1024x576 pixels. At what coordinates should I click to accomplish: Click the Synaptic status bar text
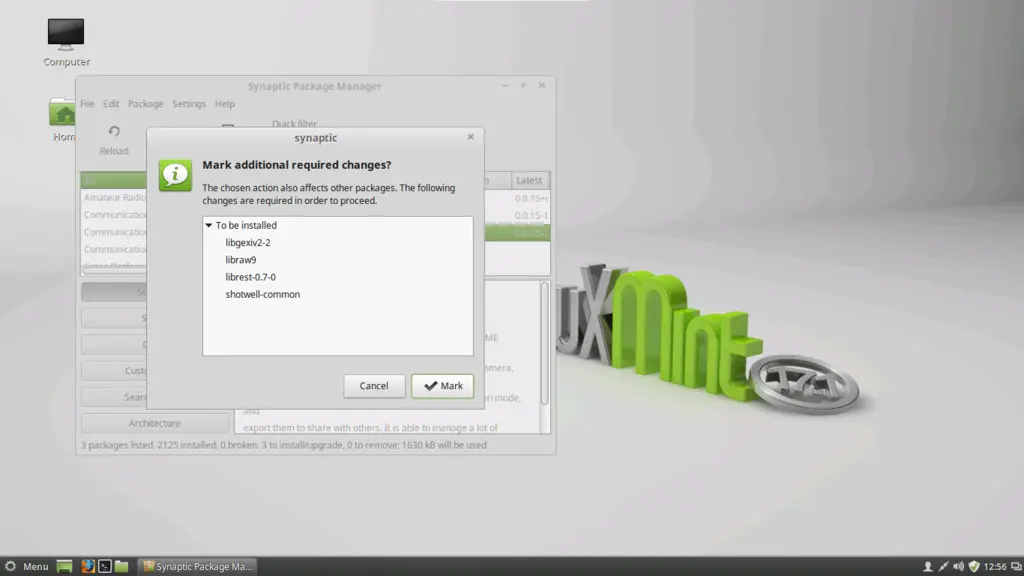coord(283,445)
